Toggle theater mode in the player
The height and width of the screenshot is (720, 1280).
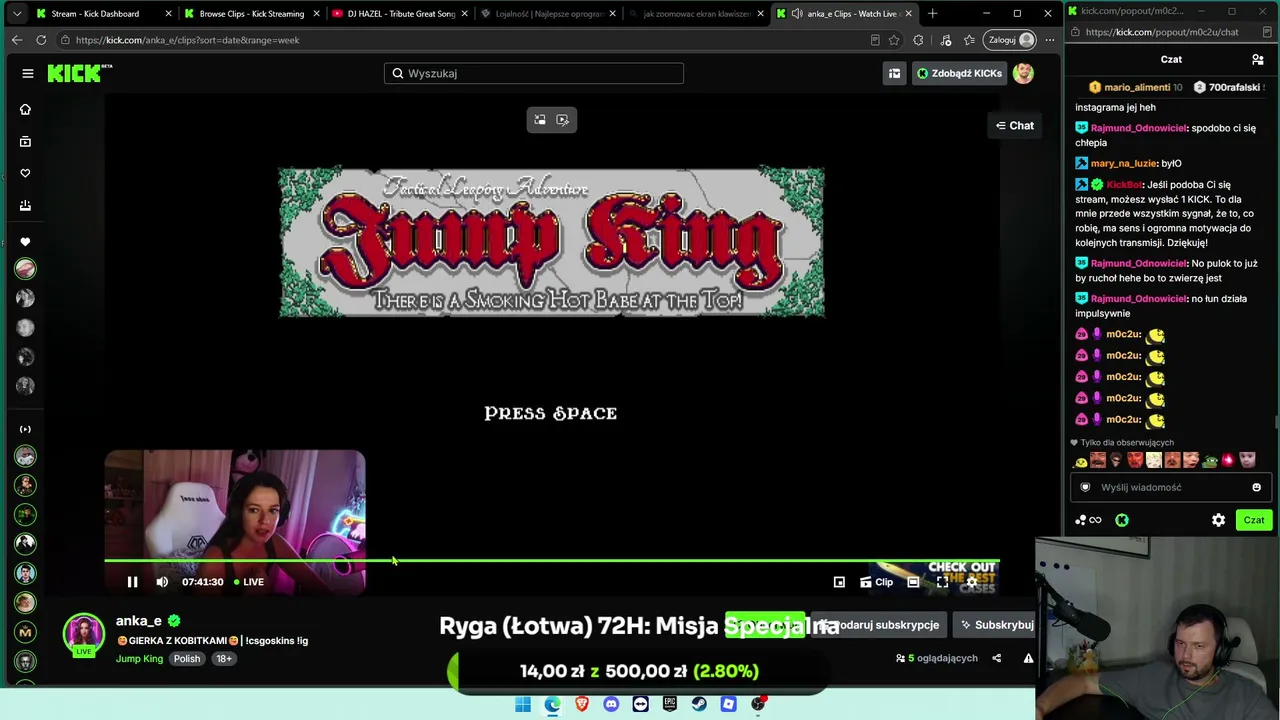pos(913,582)
